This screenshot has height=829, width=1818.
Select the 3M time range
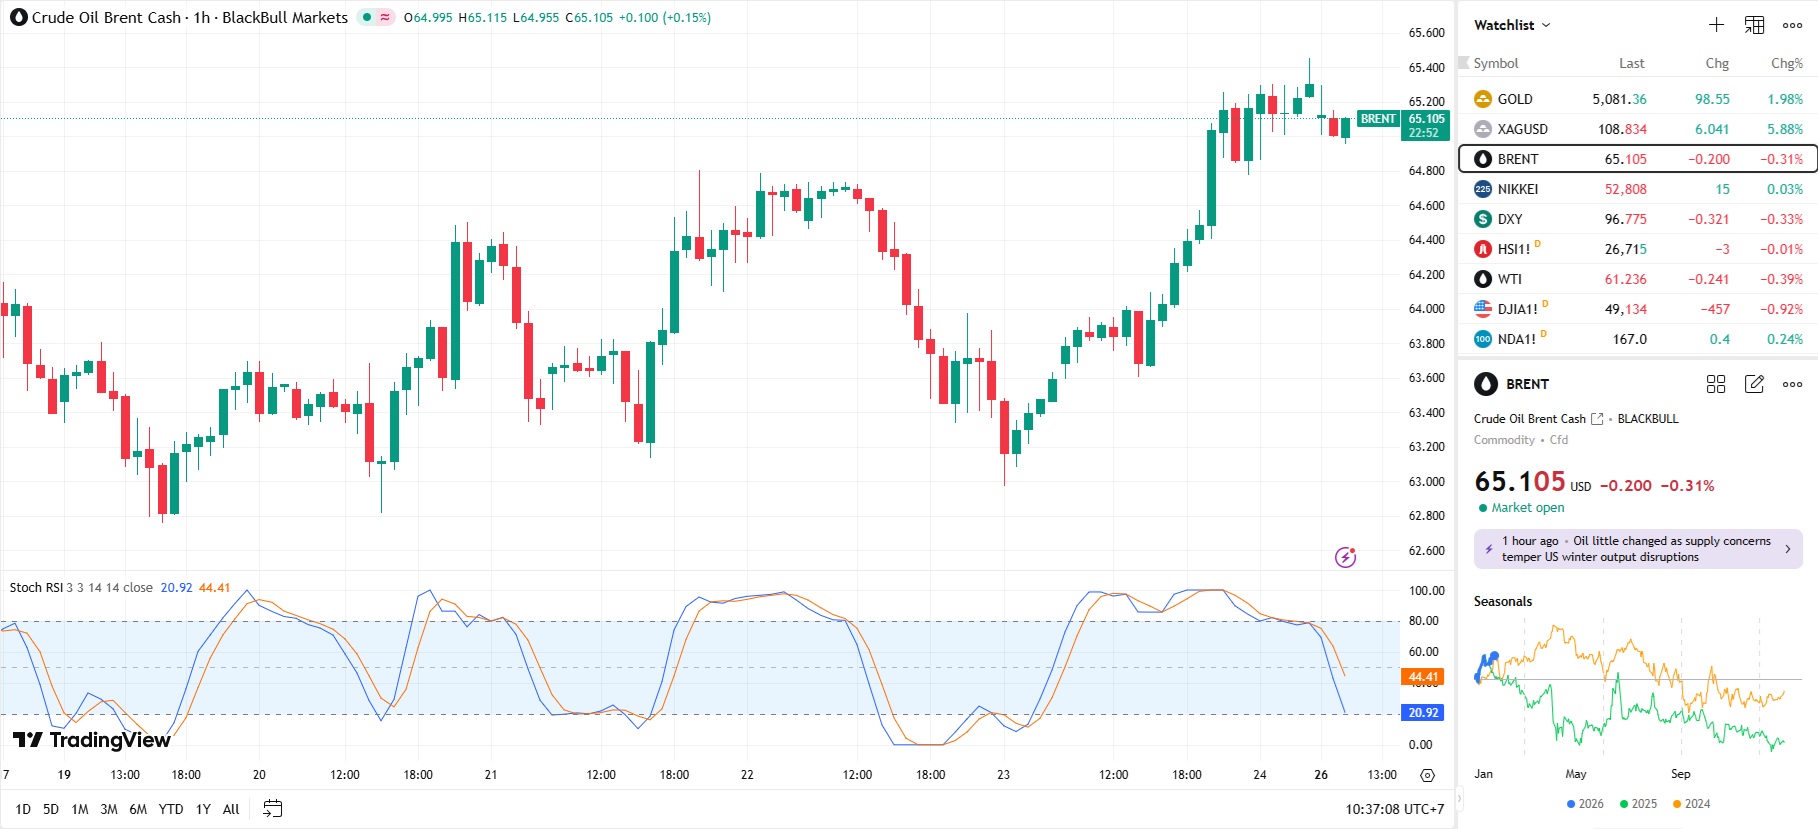click(x=109, y=809)
